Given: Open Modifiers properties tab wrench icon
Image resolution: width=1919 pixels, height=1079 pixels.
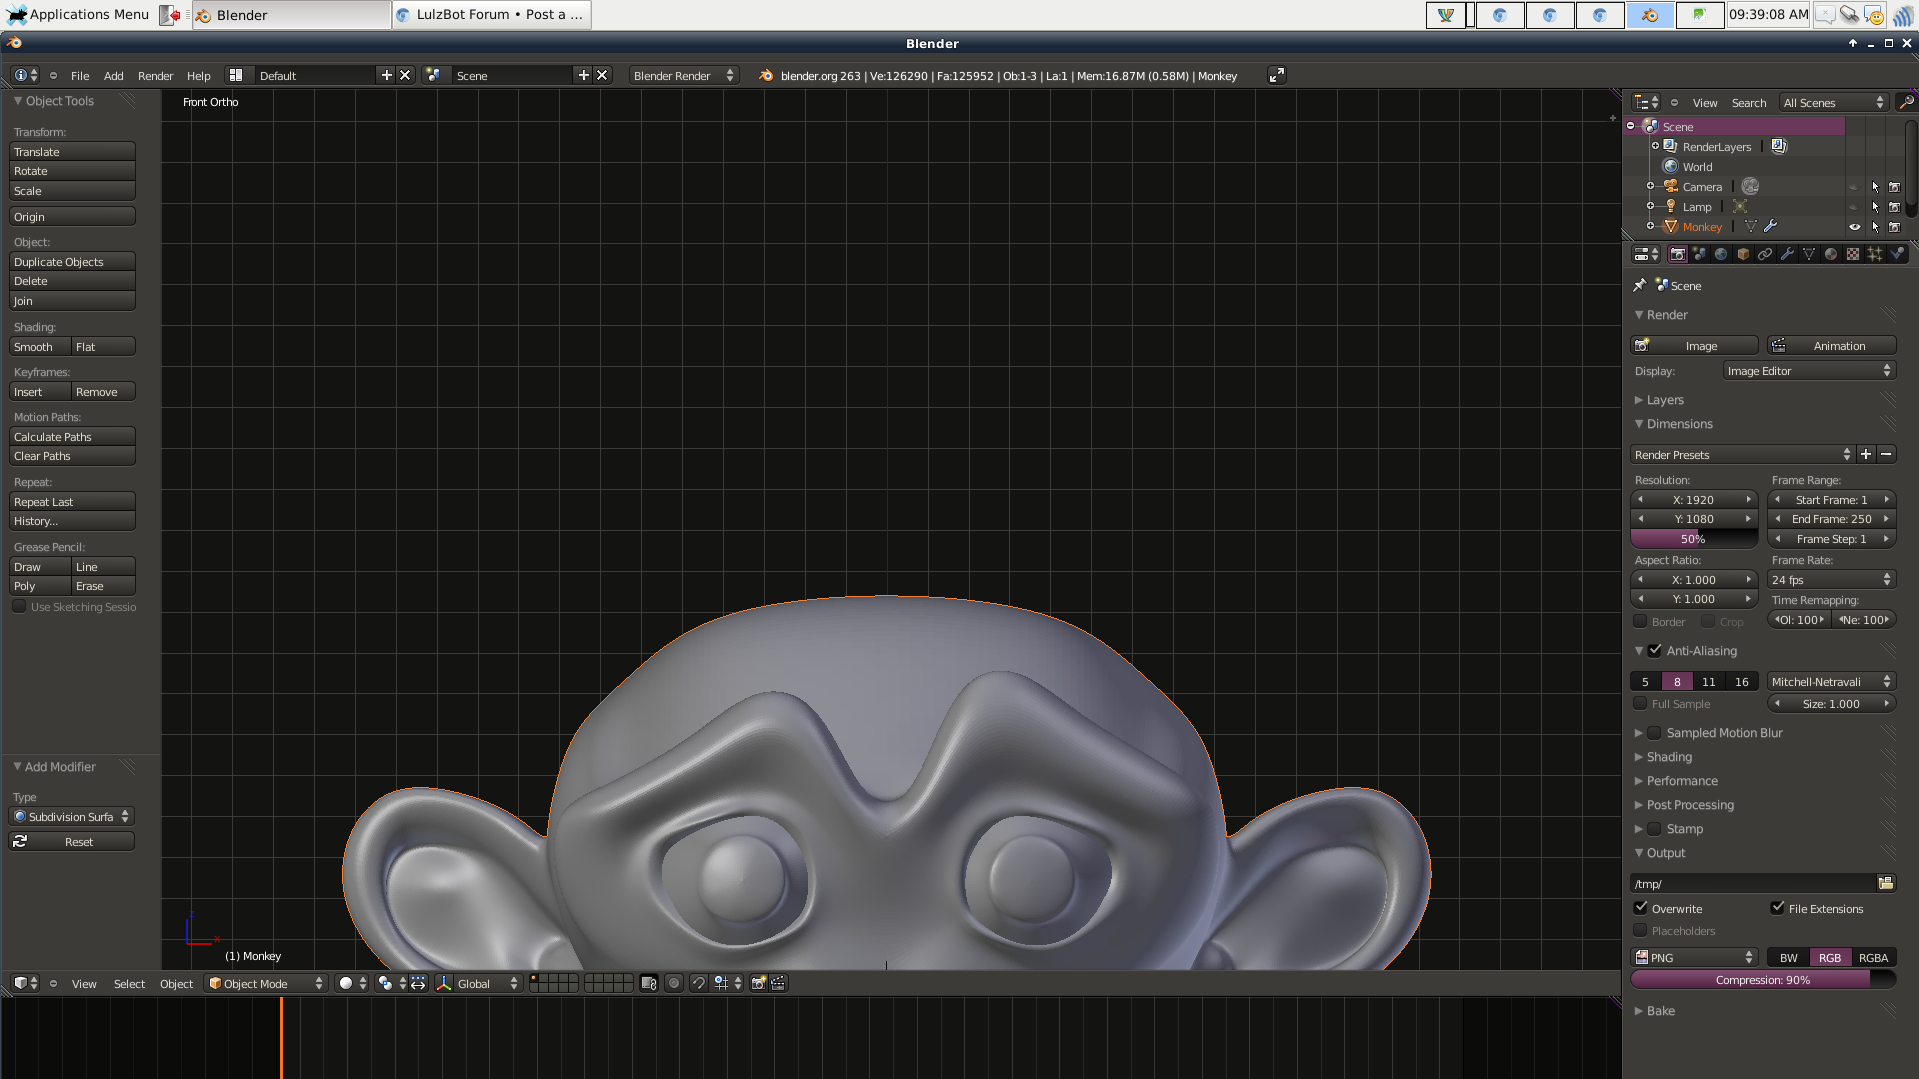Looking at the screenshot, I should point(1787,254).
